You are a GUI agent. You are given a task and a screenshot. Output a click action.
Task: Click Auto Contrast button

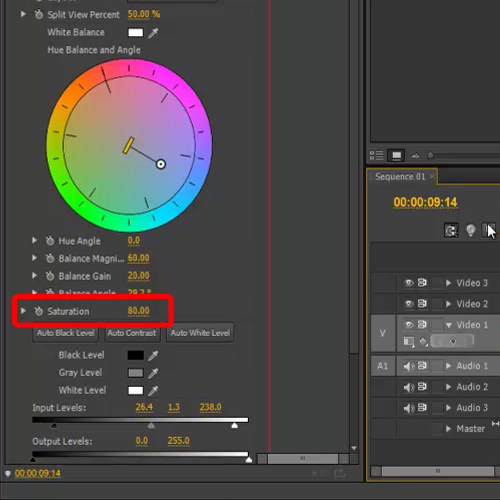click(132, 333)
